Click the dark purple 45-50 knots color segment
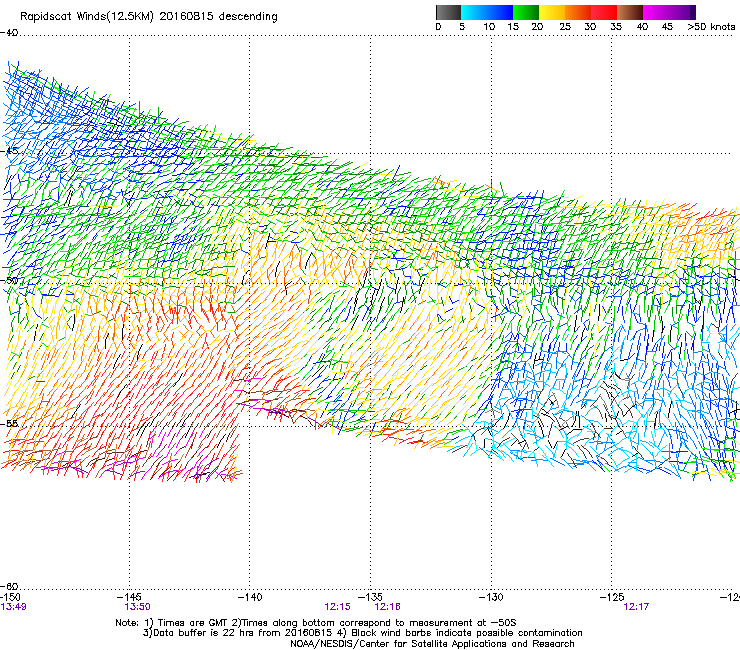 [682, 12]
